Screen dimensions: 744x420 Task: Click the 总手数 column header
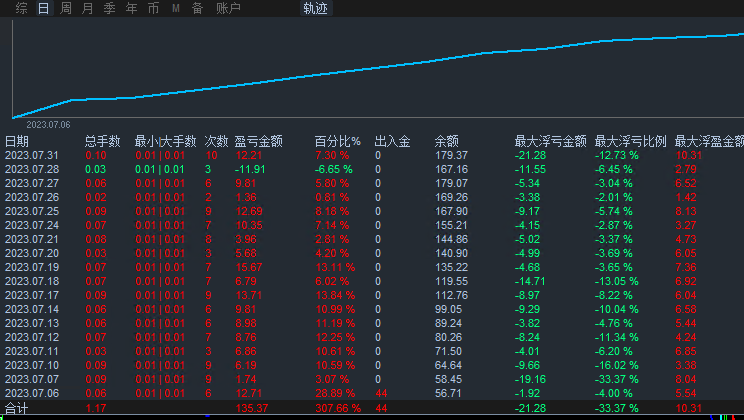(x=102, y=141)
